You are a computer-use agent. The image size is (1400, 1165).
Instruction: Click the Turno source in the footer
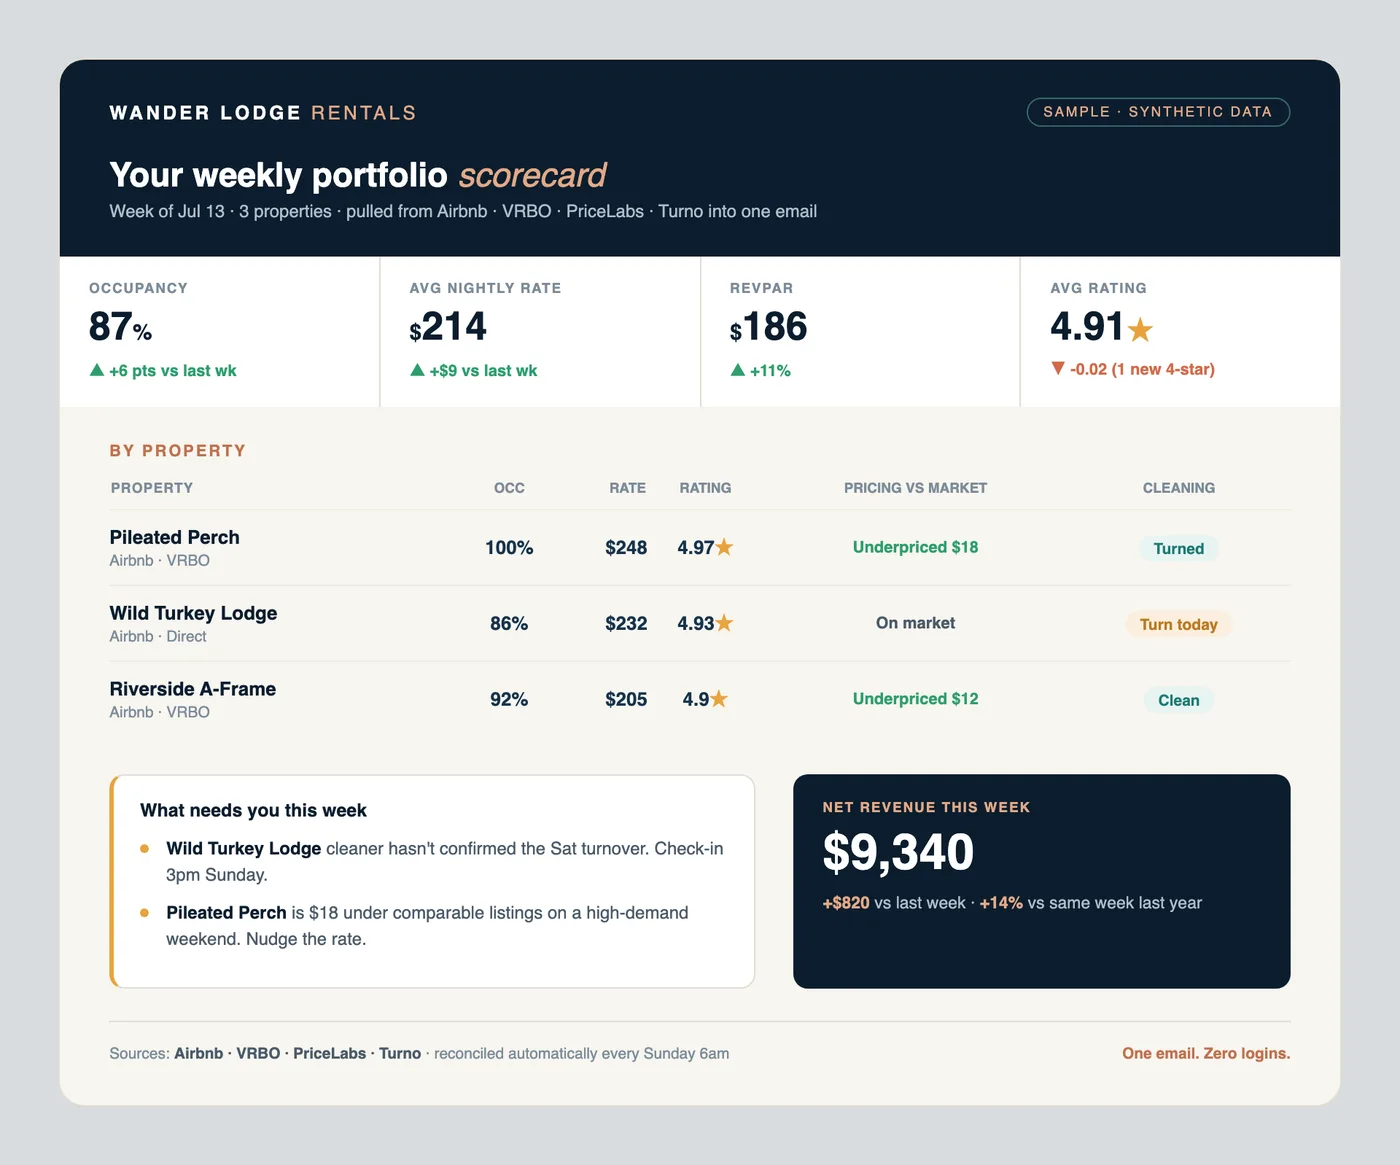pyautogui.click(x=400, y=1053)
